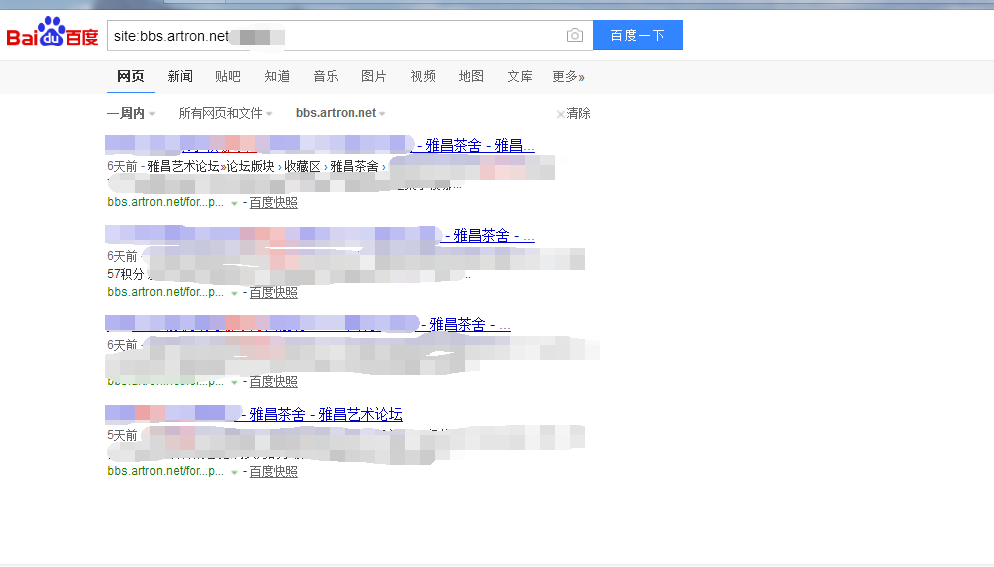This screenshot has width=994, height=567.
Task: Switch to the 新闻 tab
Action: pos(180,77)
